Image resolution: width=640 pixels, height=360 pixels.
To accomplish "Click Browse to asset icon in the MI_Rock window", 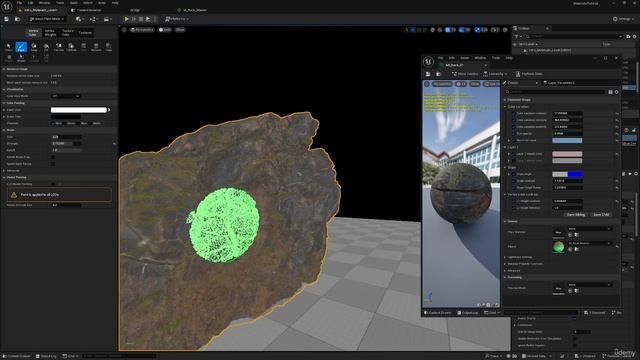I will pyautogui.click(x=438, y=74).
